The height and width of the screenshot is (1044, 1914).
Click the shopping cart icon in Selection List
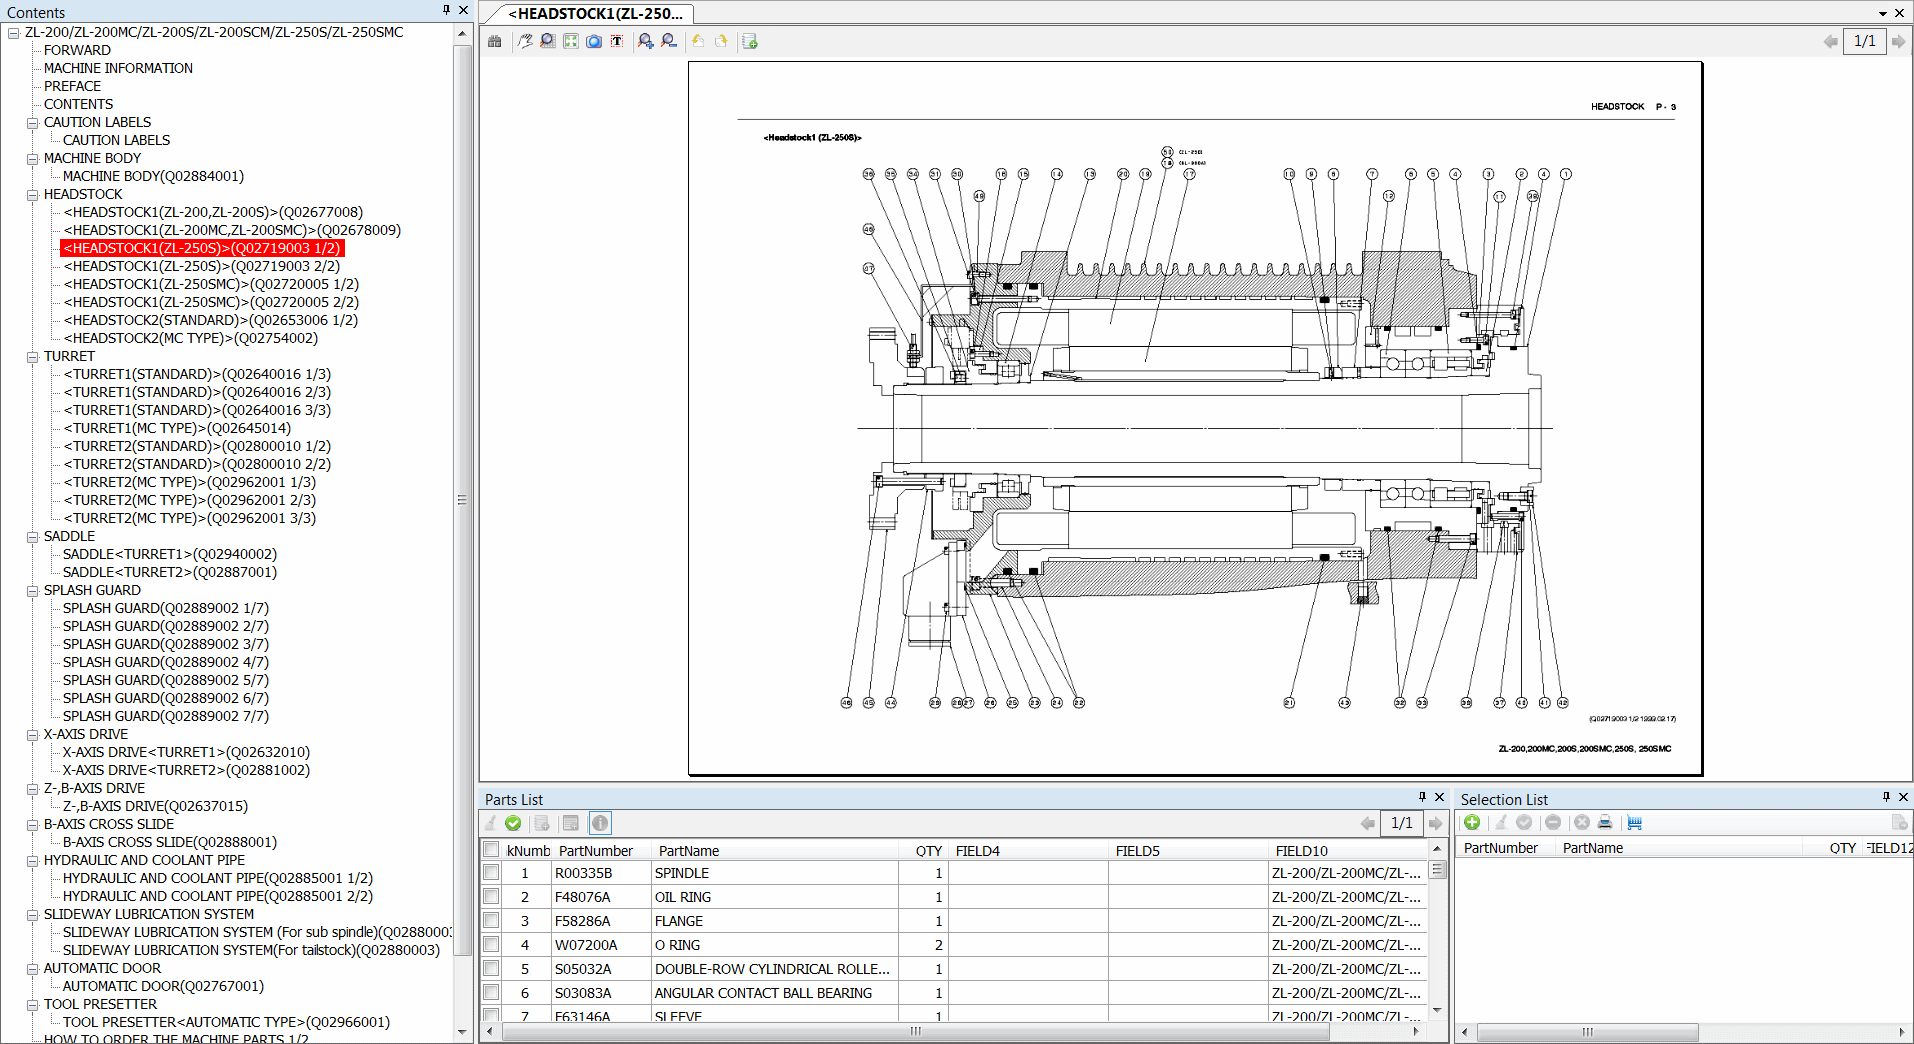[x=1635, y=822]
